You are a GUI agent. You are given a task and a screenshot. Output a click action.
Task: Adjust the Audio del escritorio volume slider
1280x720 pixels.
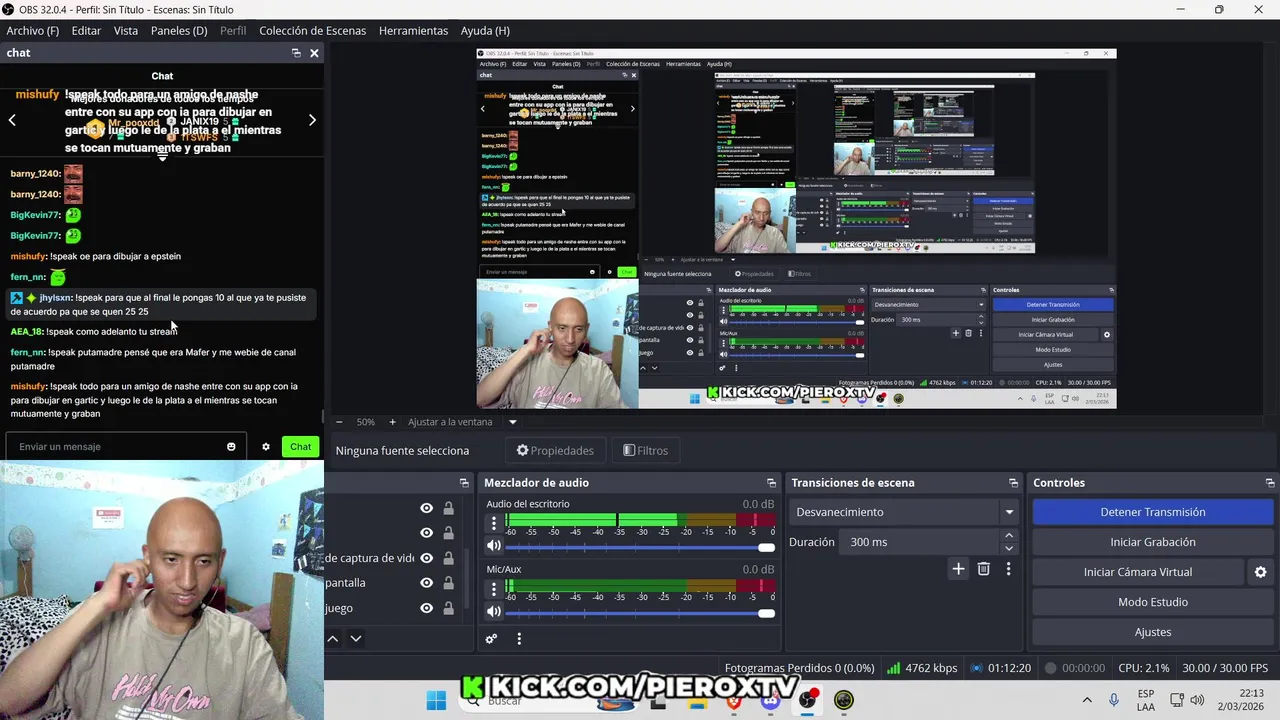coord(640,547)
